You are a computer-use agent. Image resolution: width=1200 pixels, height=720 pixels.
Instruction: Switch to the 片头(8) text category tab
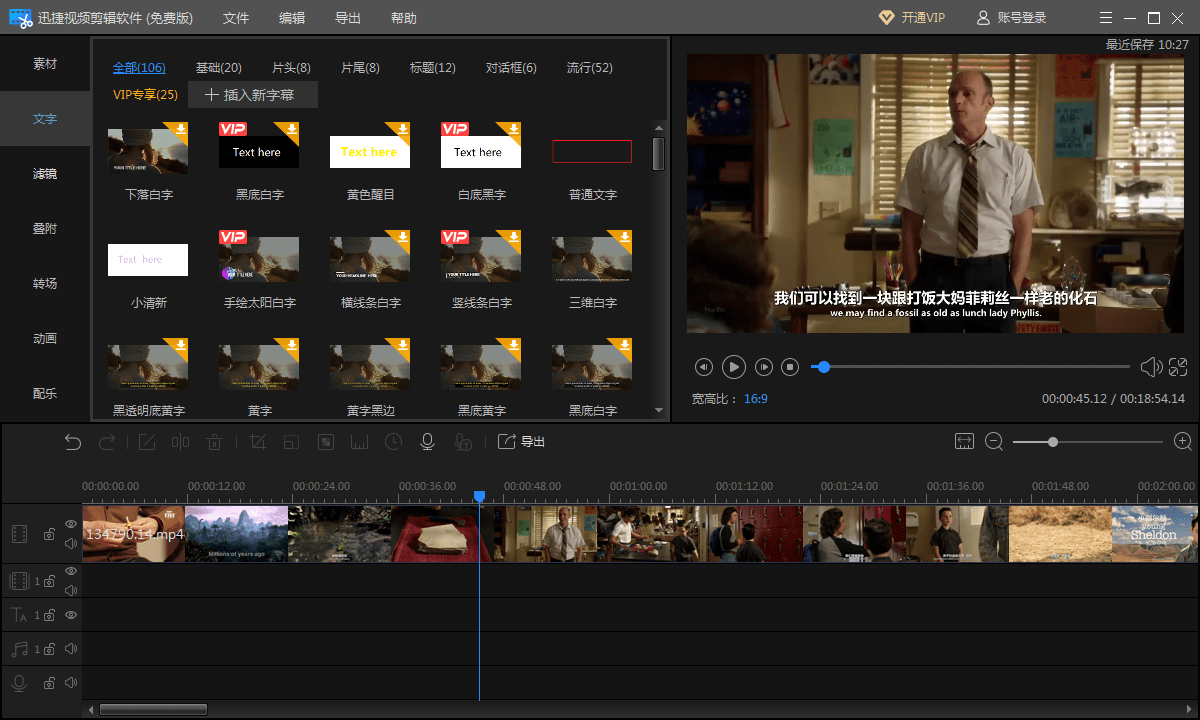(x=291, y=68)
